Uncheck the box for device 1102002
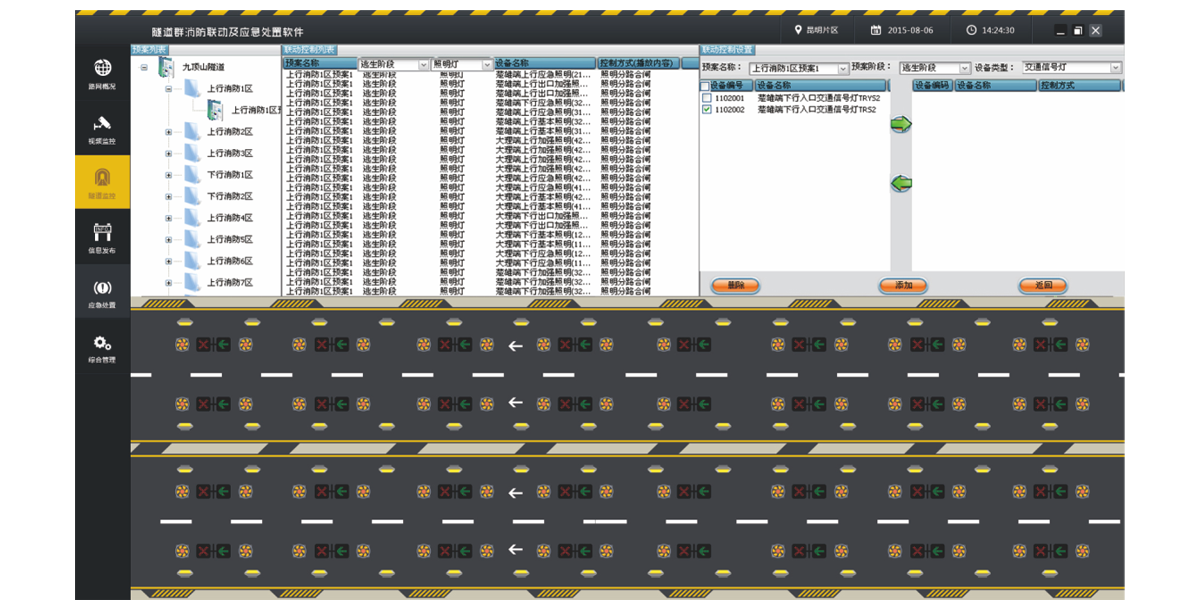 [707, 110]
